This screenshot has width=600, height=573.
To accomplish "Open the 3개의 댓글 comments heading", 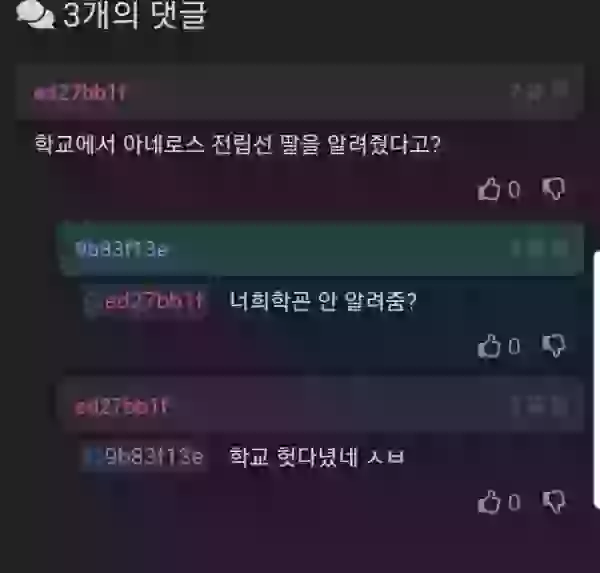I will pos(135,15).
